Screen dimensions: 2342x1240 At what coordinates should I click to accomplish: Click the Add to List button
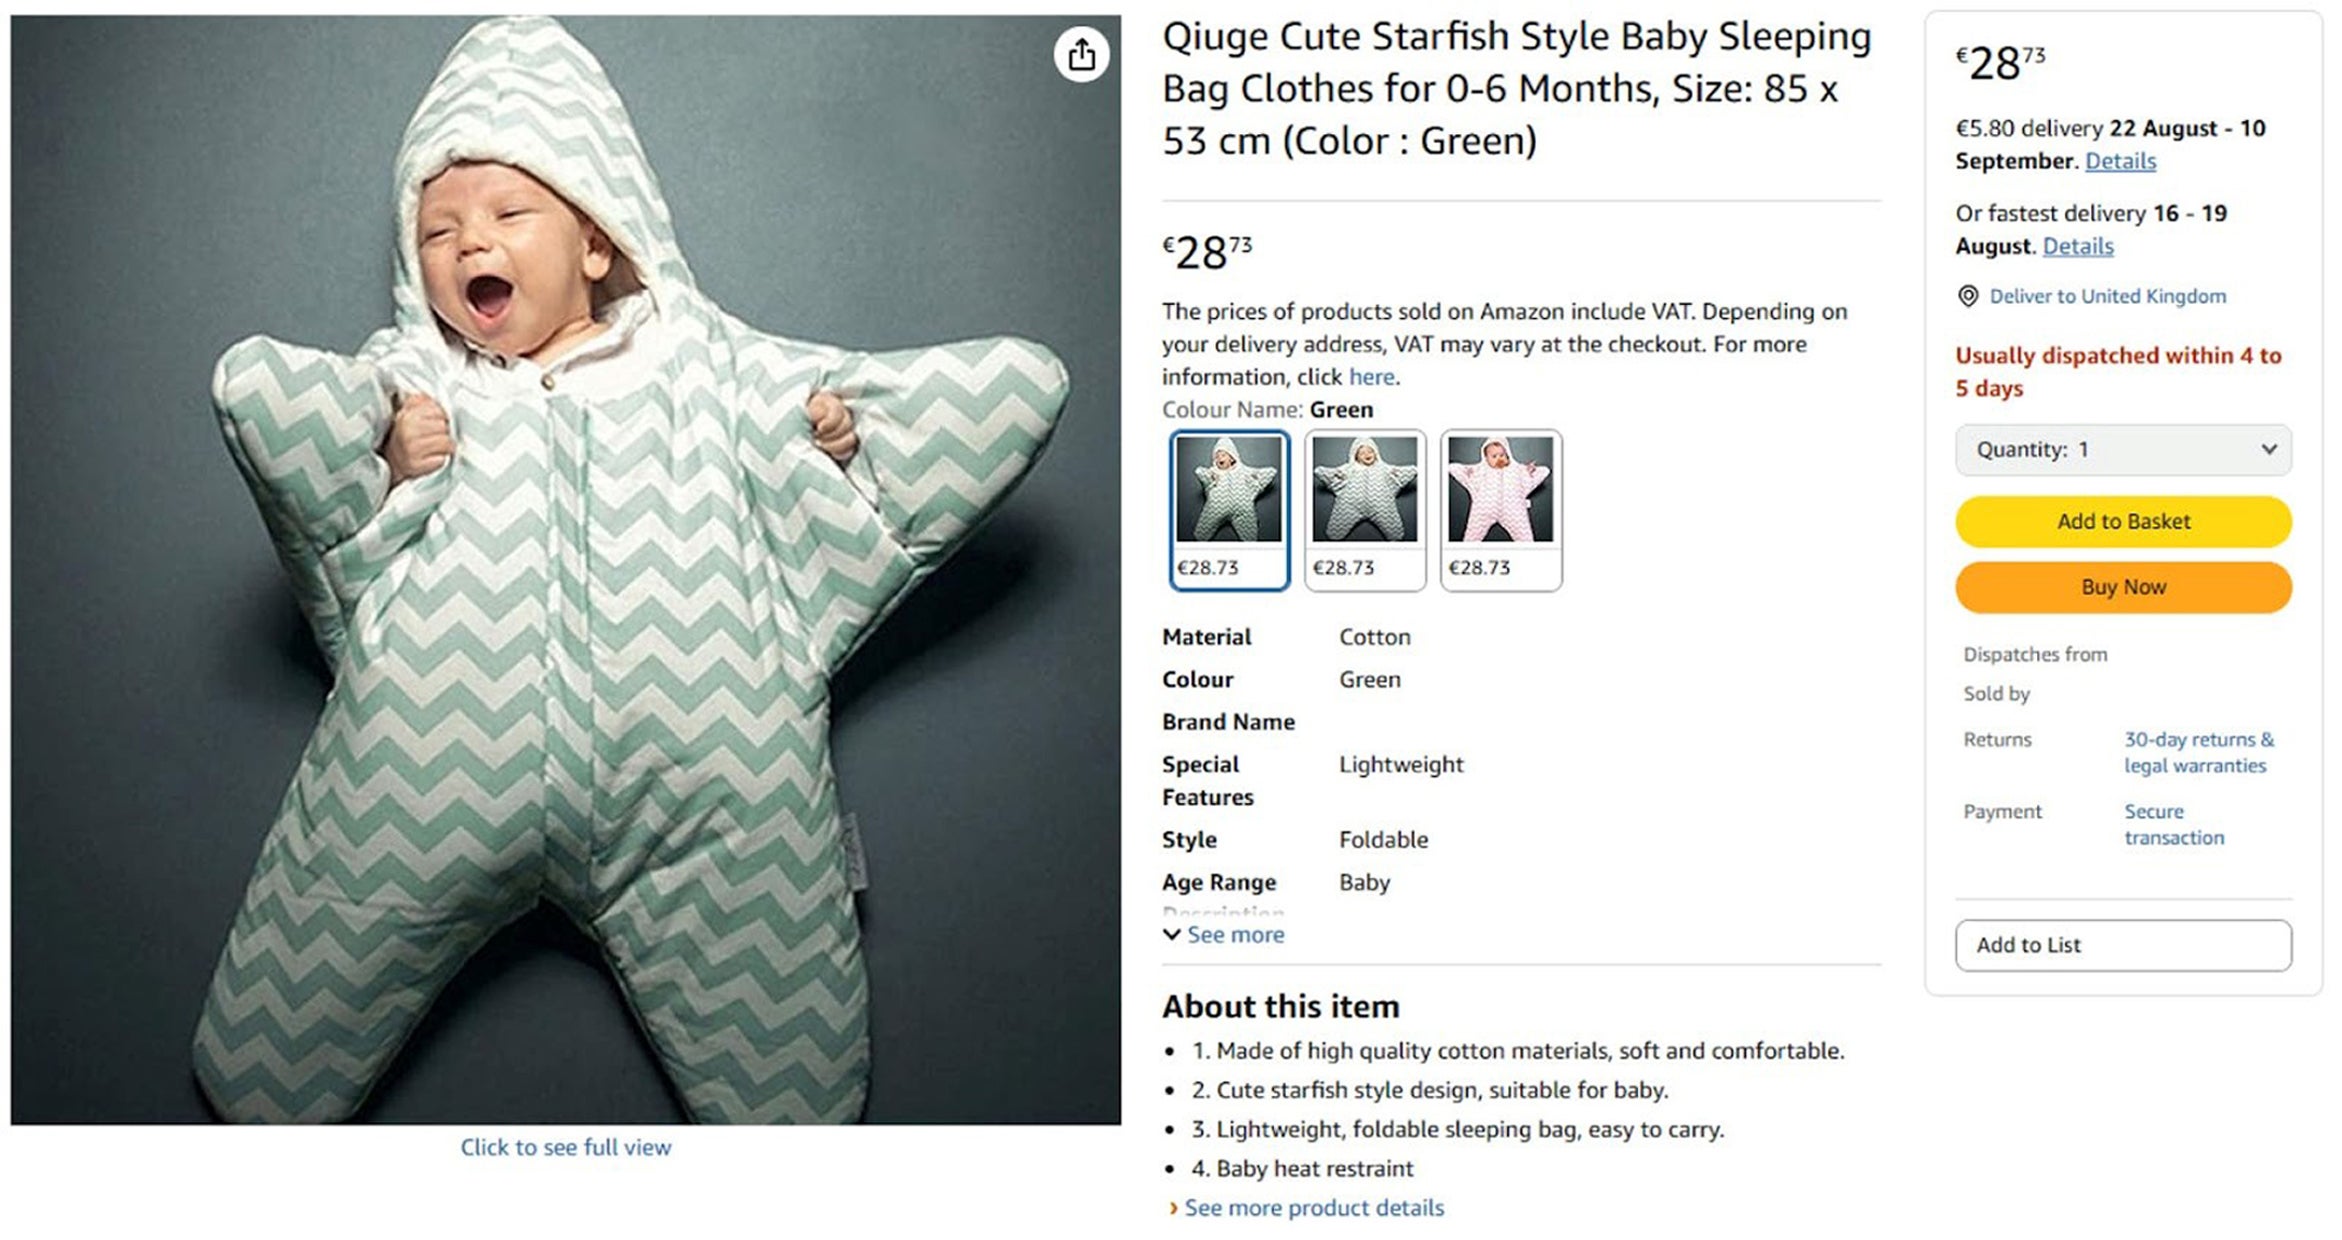point(2122,945)
